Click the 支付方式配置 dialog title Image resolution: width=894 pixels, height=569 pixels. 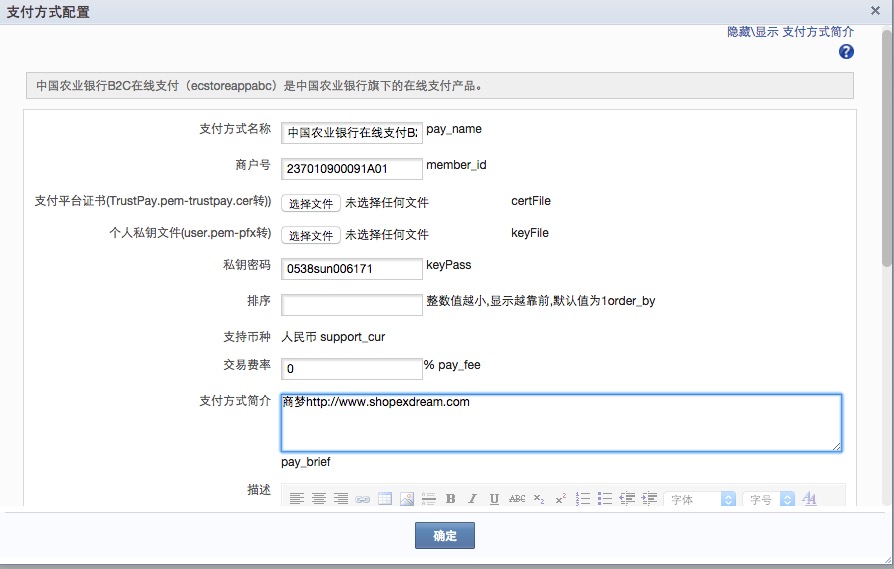[x=48, y=12]
